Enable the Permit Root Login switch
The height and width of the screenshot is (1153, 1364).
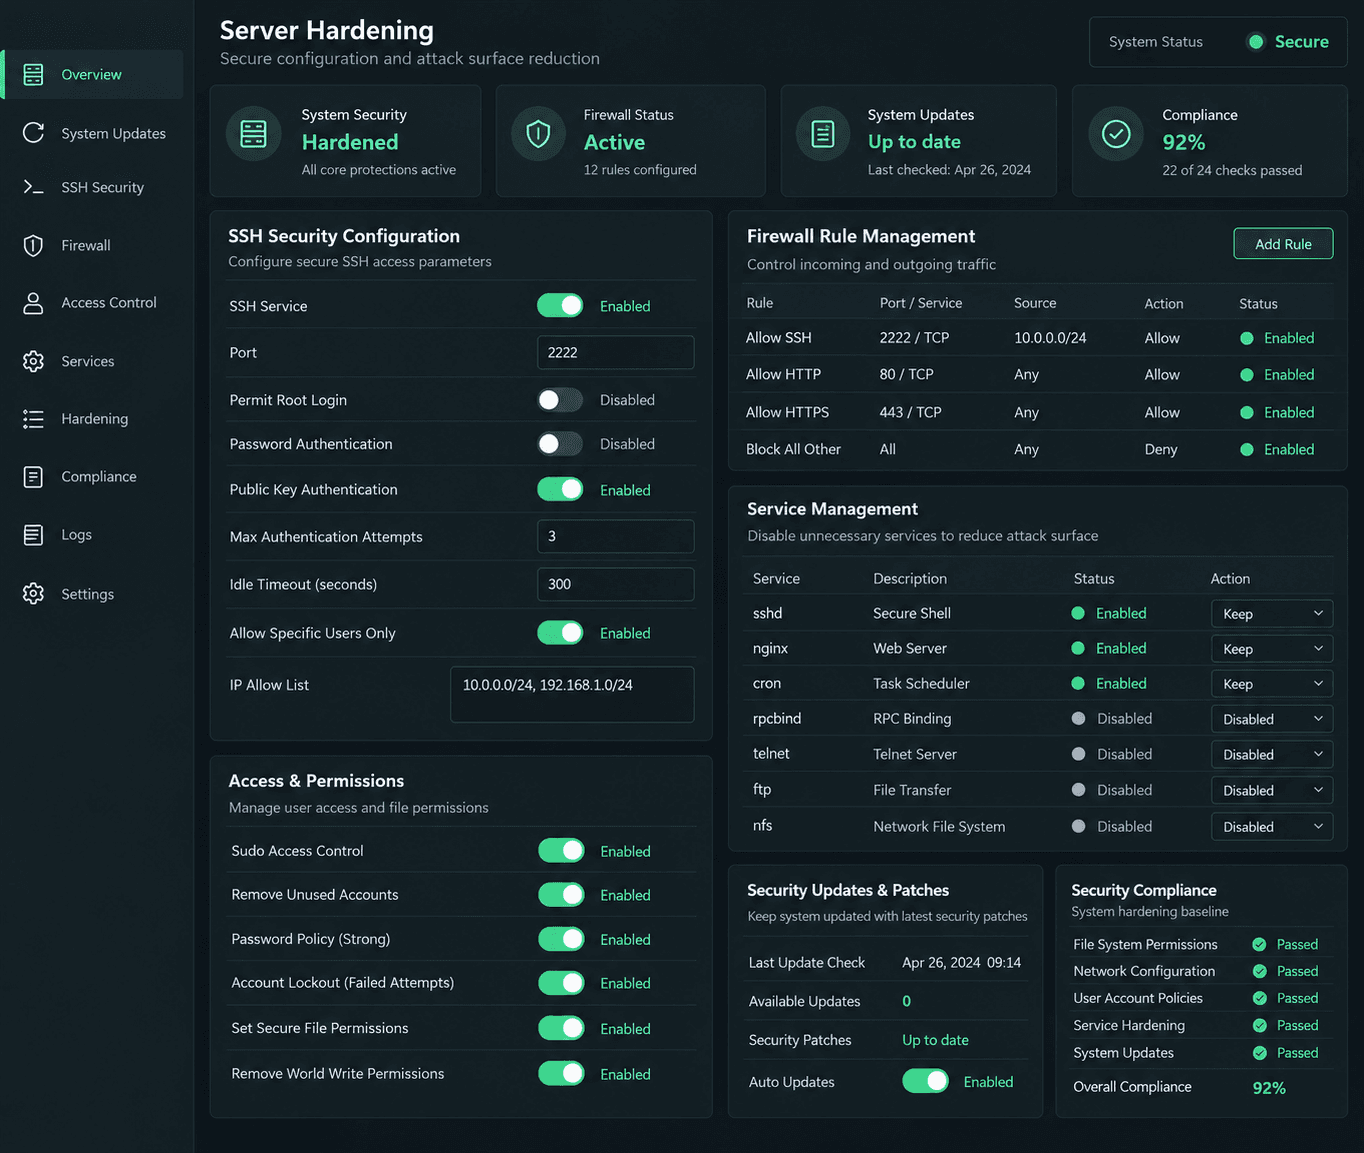[x=560, y=400]
